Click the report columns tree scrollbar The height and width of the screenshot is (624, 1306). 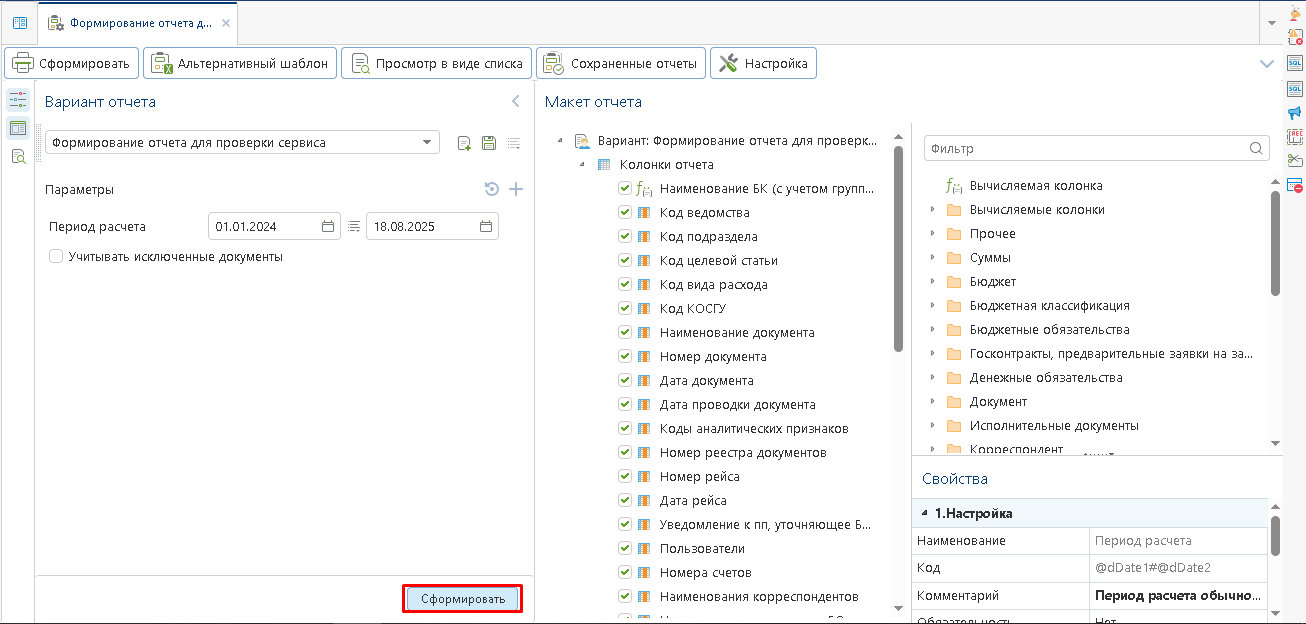coord(898,250)
